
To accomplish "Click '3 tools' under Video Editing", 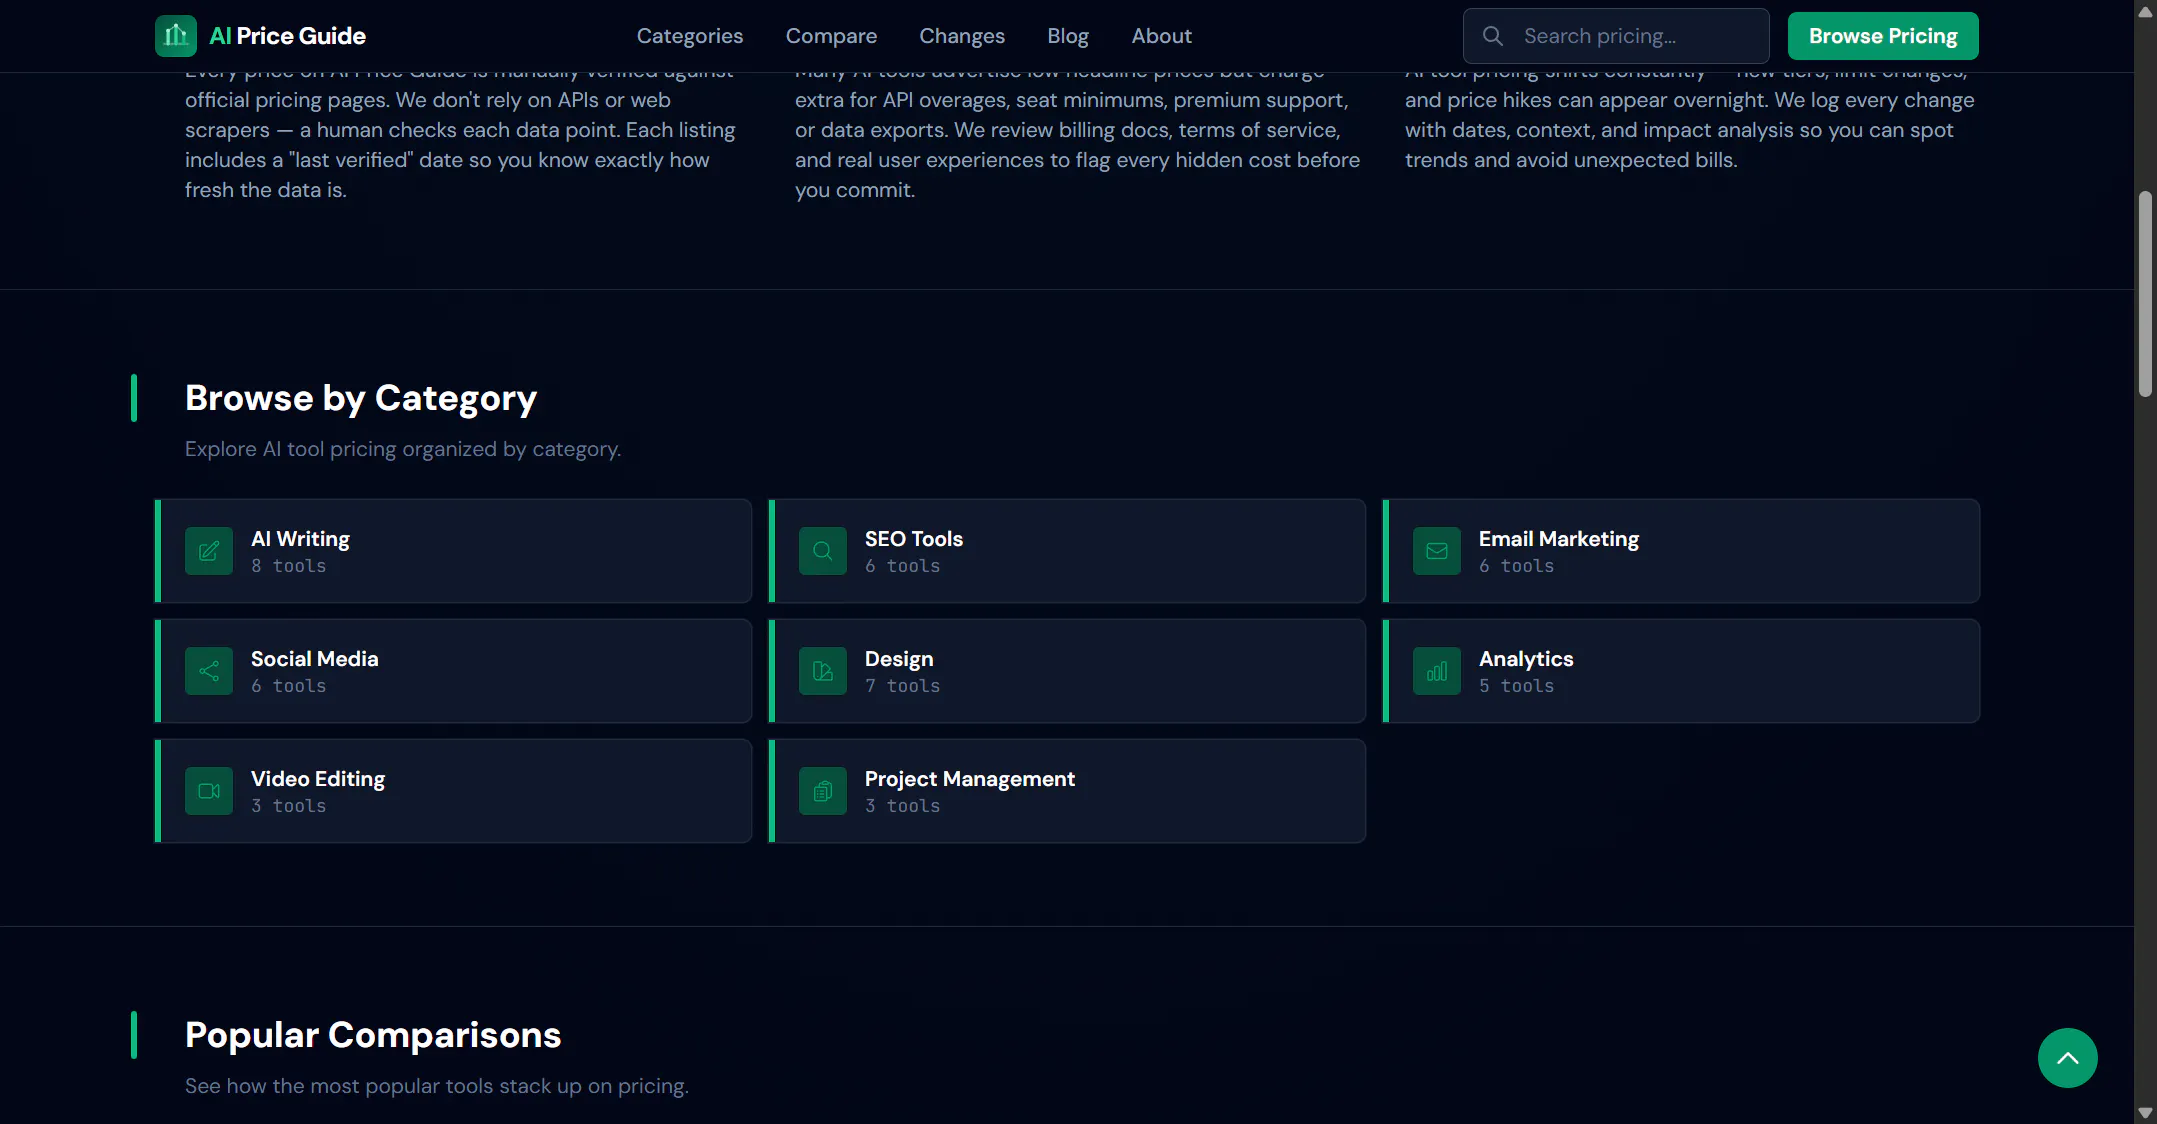I will [289, 806].
